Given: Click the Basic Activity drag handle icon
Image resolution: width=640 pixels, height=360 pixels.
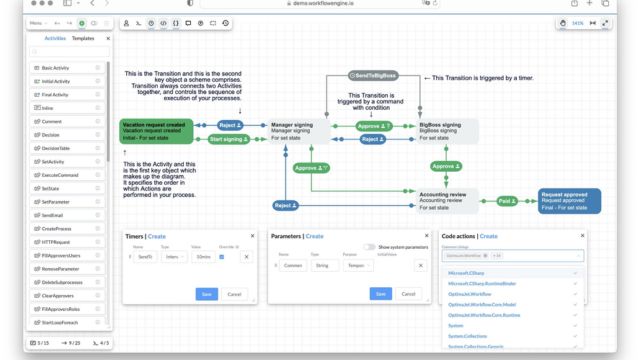Looking at the screenshot, I should tap(98, 68).
